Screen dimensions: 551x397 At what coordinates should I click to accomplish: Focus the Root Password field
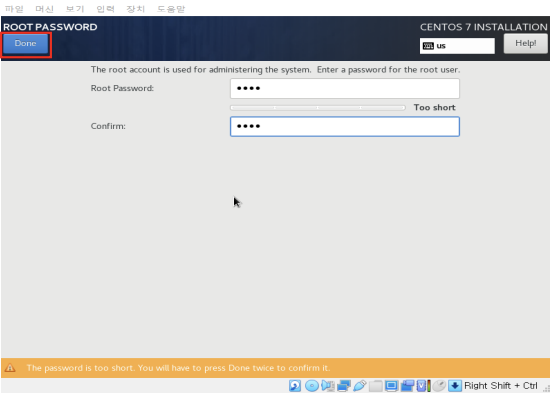click(345, 89)
